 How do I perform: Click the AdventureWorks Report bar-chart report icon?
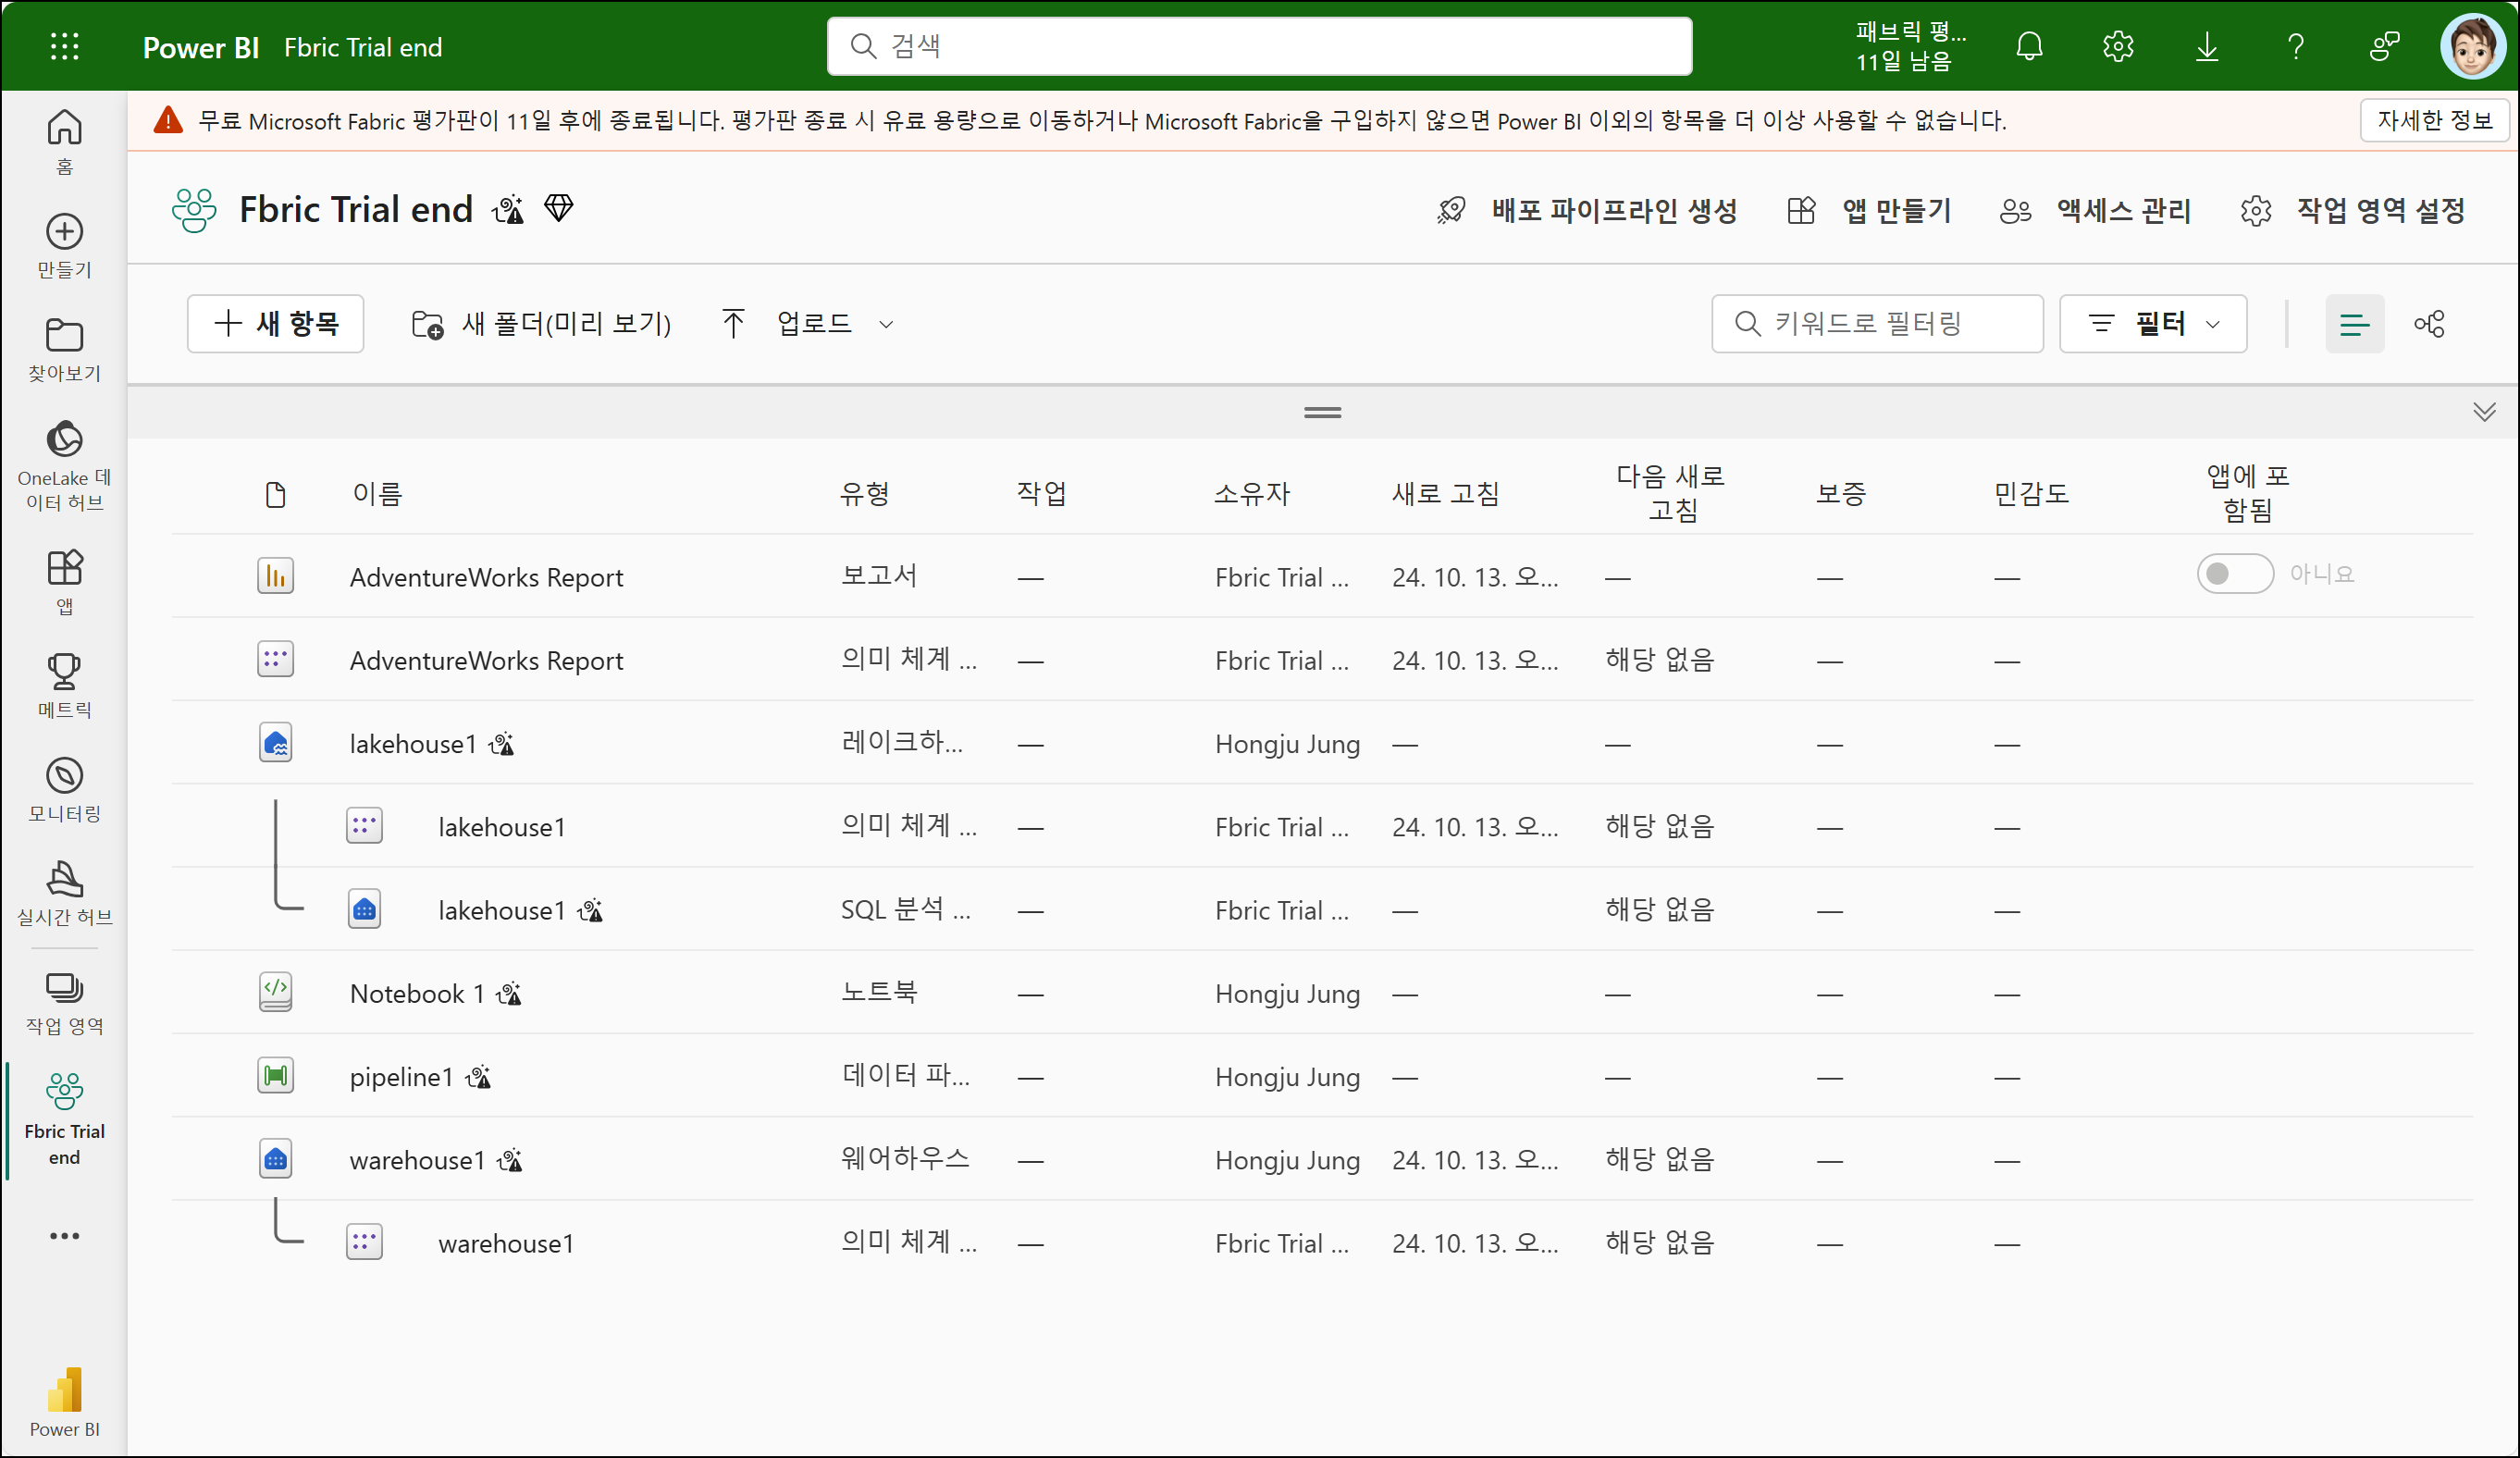click(275, 577)
